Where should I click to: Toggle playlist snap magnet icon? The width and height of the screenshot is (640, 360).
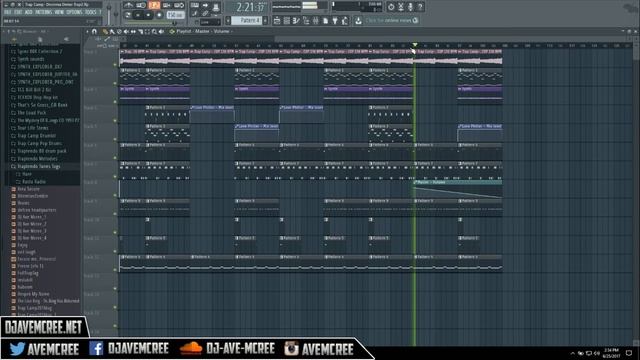(94, 31)
